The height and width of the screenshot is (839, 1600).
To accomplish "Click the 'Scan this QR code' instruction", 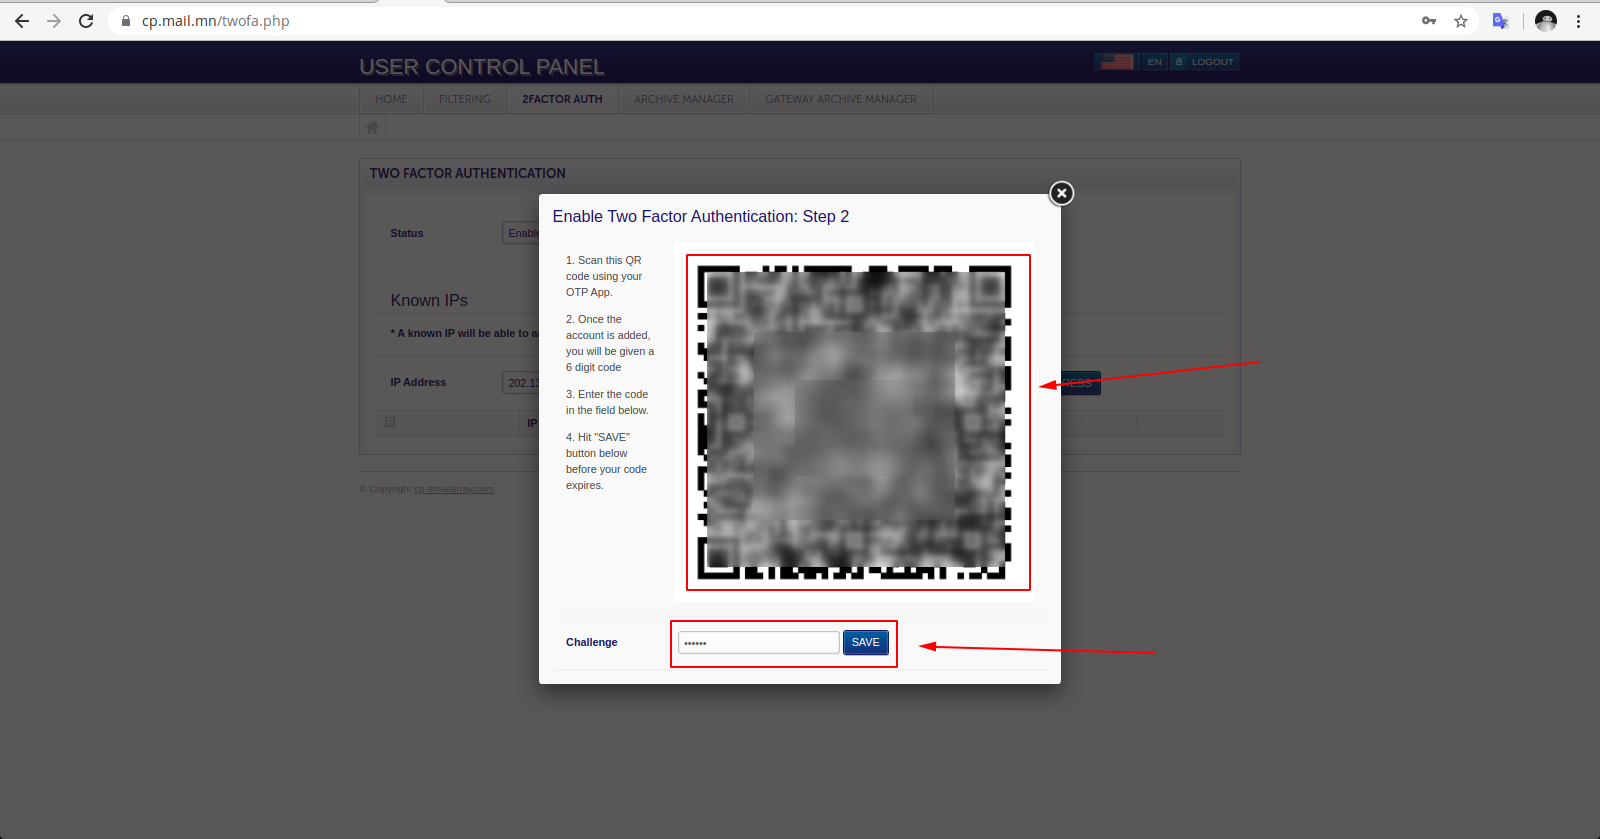I will (x=604, y=276).
